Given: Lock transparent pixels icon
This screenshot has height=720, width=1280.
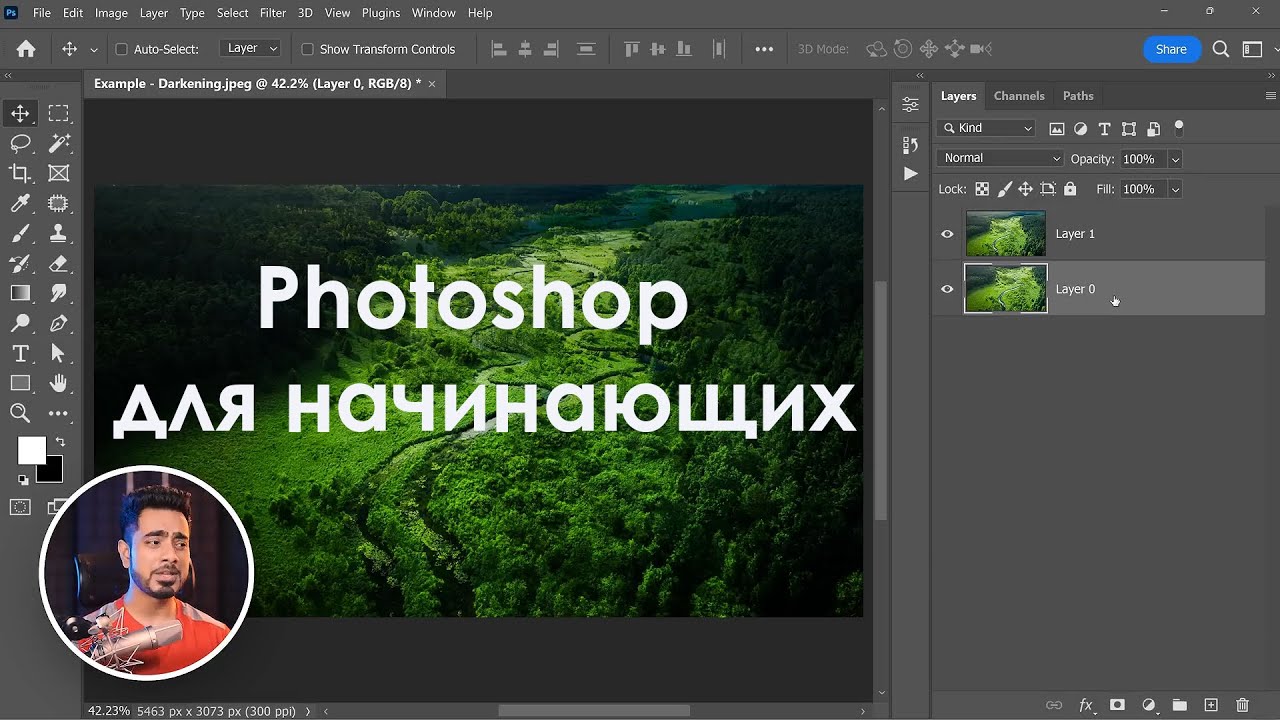Looking at the screenshot, I should click(982, 189).
